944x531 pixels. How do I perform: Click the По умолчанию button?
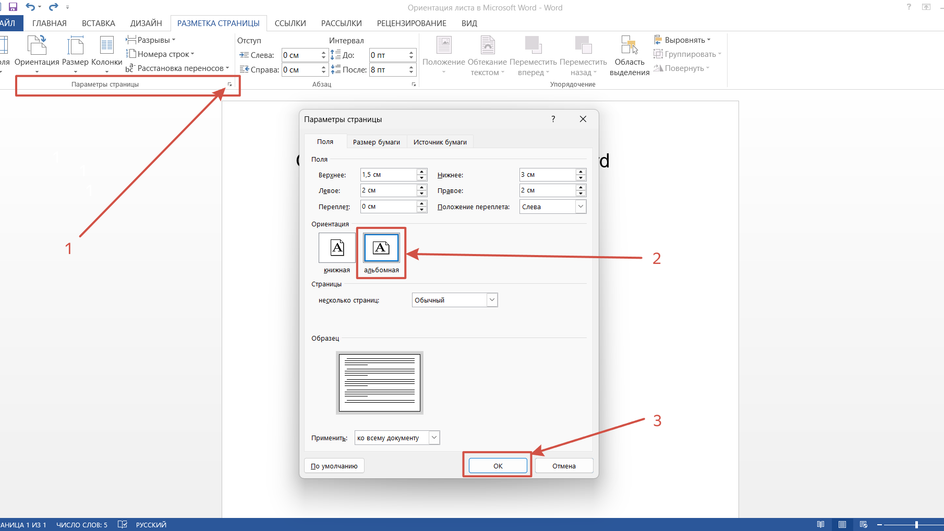point(334,466)
